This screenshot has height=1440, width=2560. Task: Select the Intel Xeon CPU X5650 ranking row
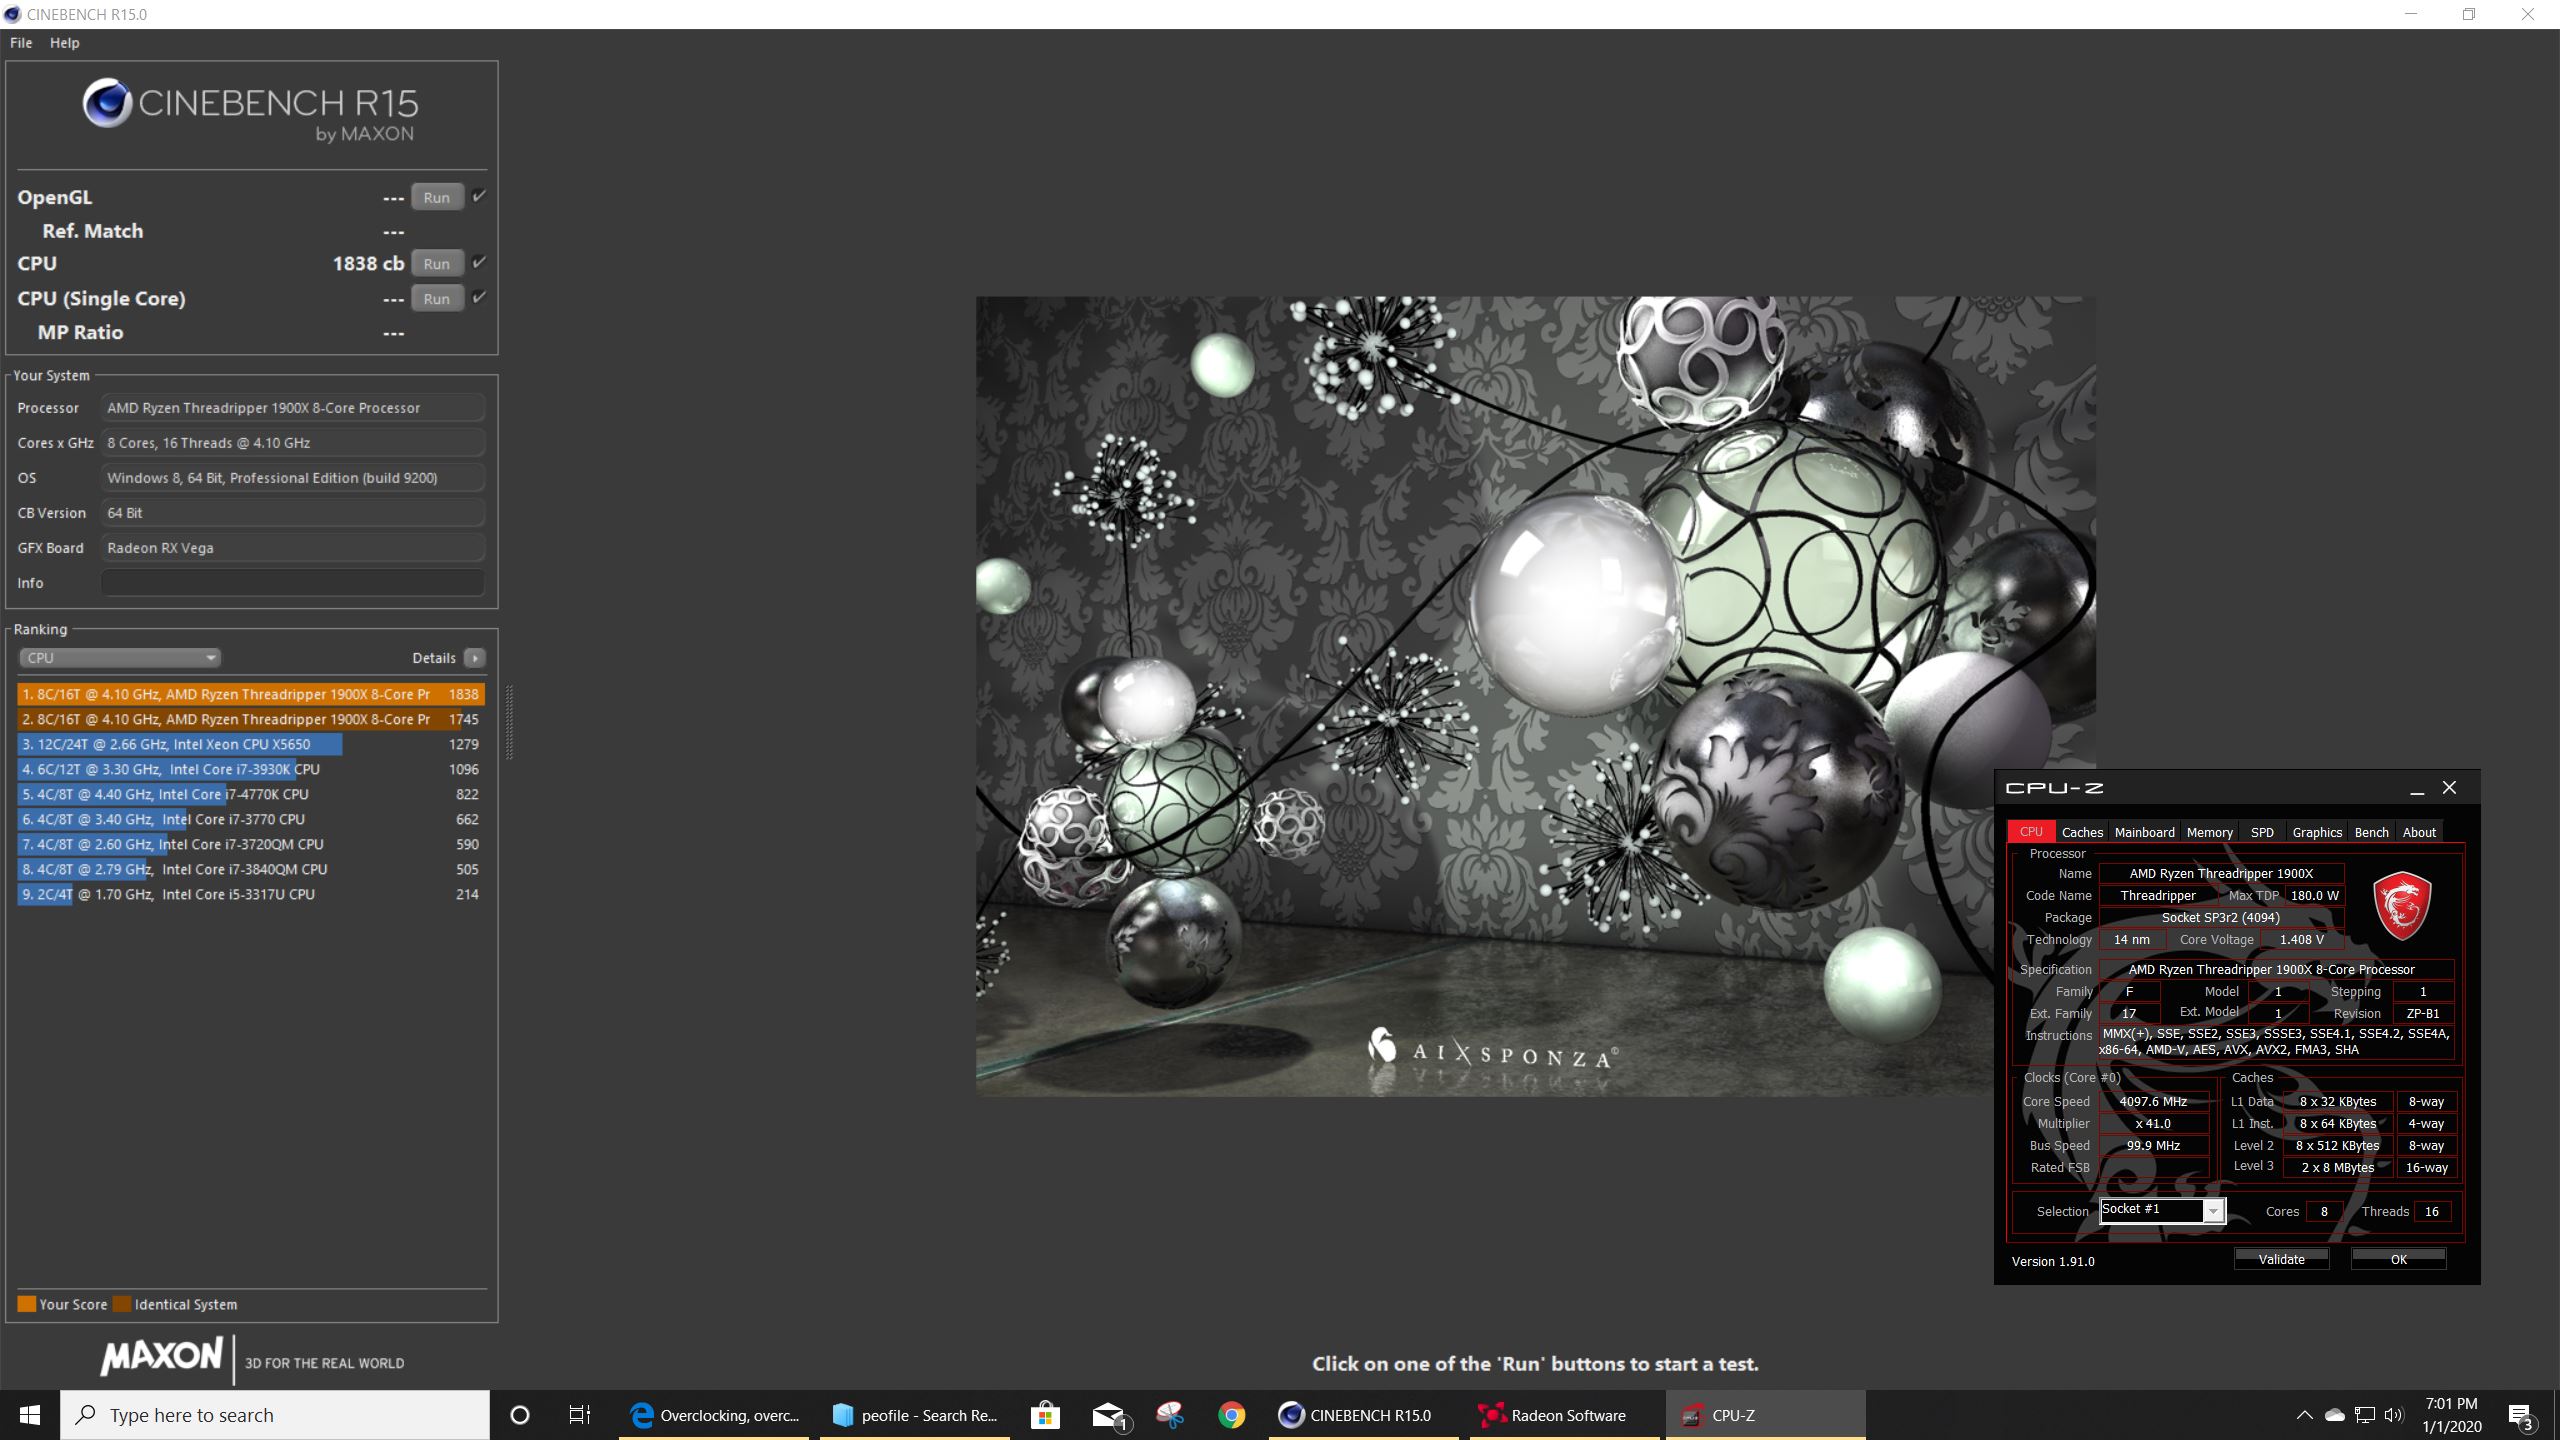pos(250,744)
